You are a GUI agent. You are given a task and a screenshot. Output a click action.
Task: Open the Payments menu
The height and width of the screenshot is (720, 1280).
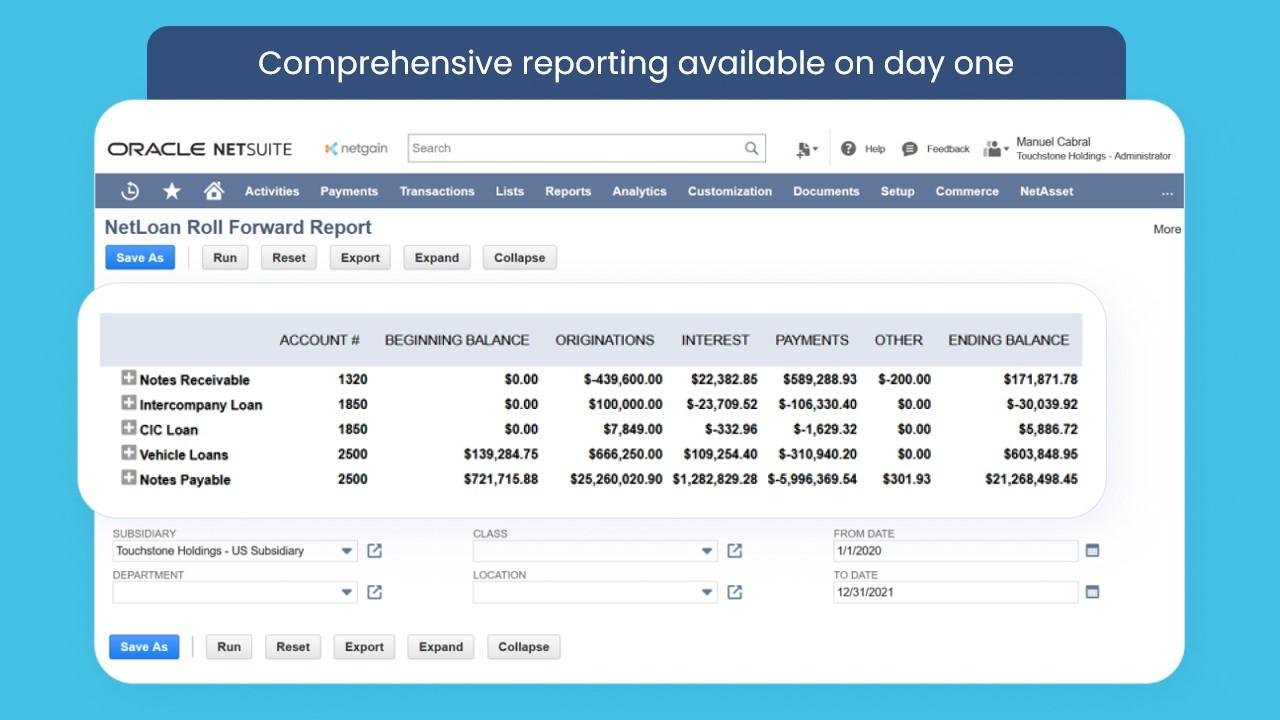click(349, 191)
